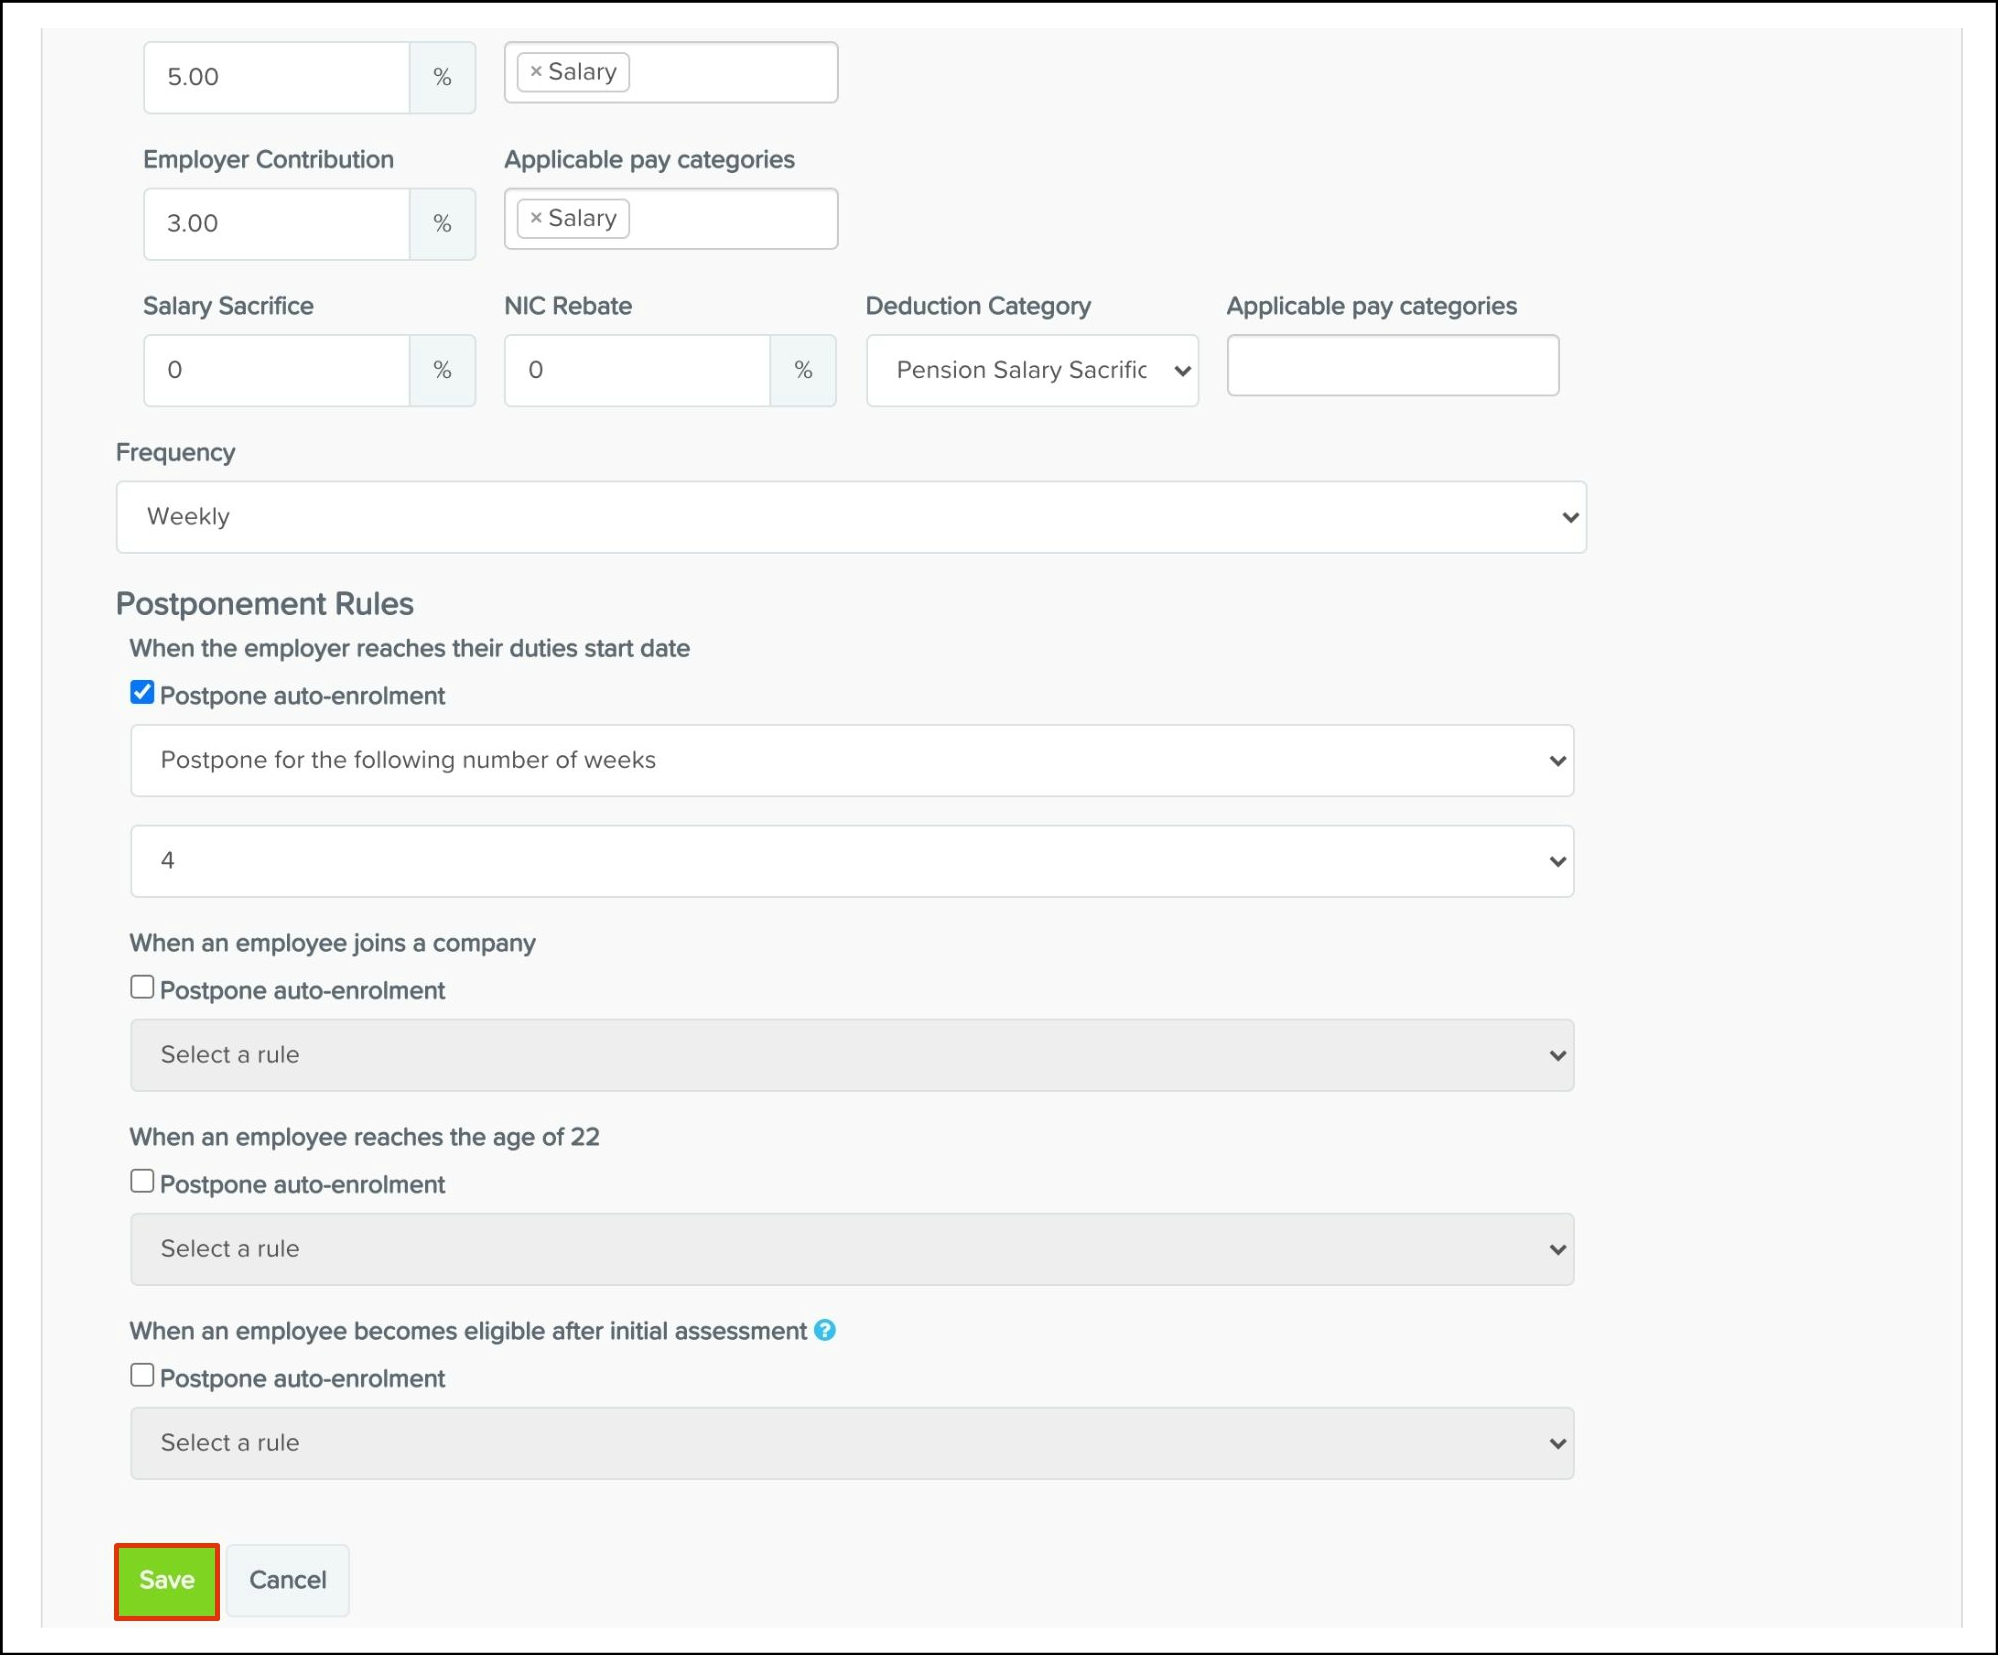Open Select a rule under initial assessment
This screenshot has height=1655, width=1998.
coord(851,1443)
